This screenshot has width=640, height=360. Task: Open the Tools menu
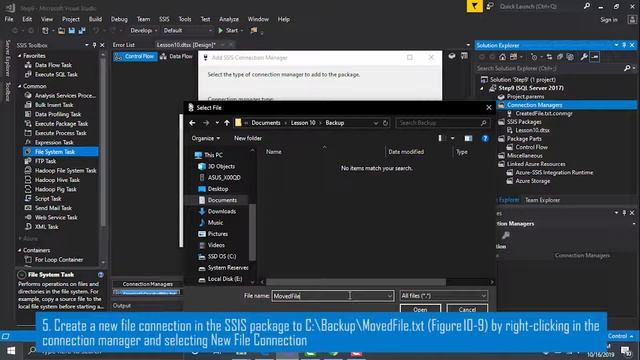pyautogui.click(x=185, y=19)
